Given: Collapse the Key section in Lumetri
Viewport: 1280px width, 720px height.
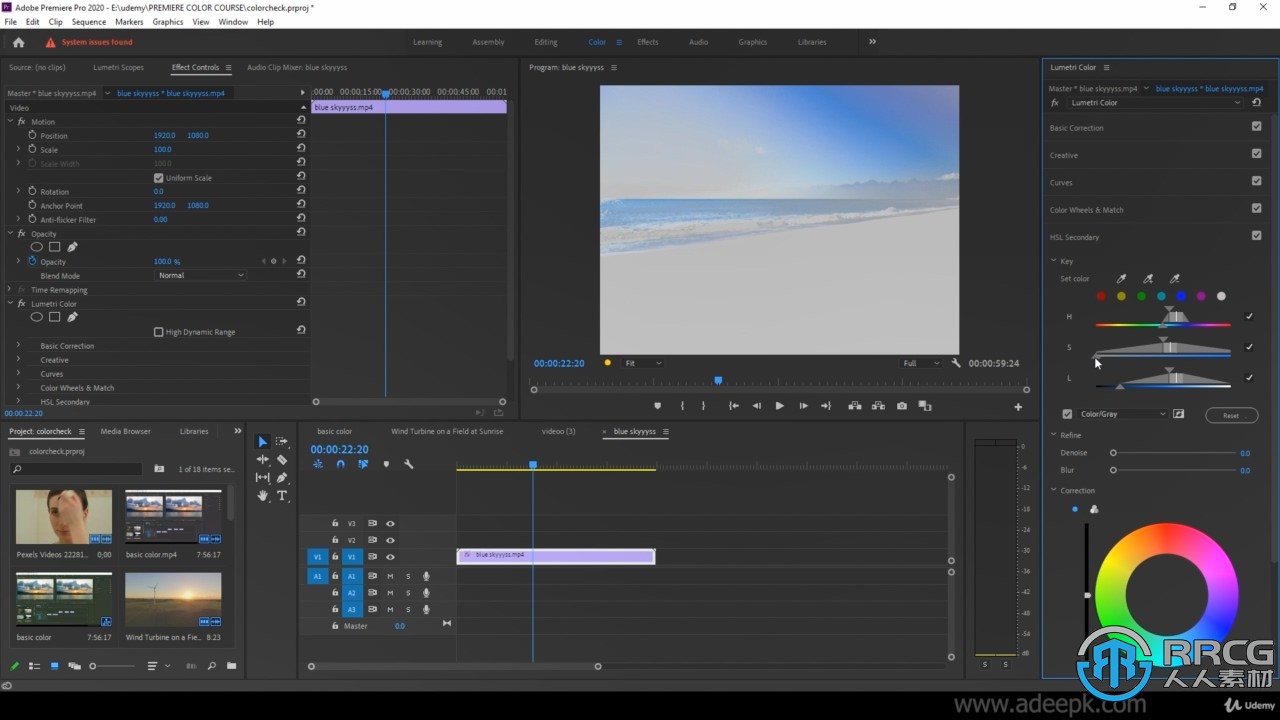Looking at the screenshot, I should tap(1053, 261).
